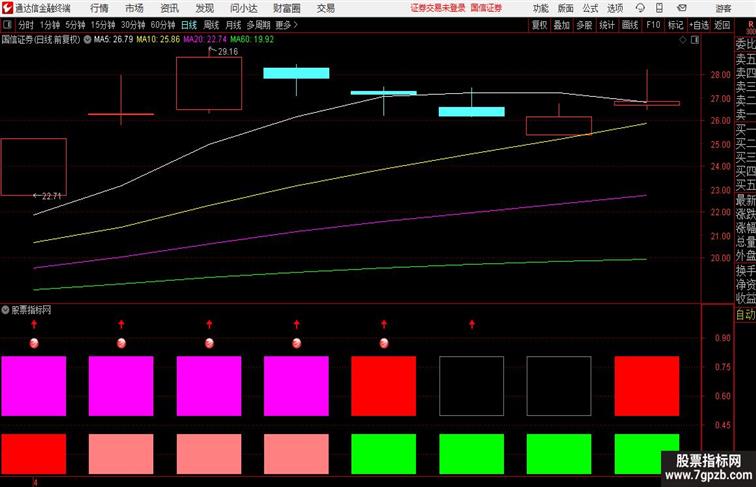Click the 国信证券(日线 前复权) chart title
The image size is (756, 487).
click(x=41, y=40)
